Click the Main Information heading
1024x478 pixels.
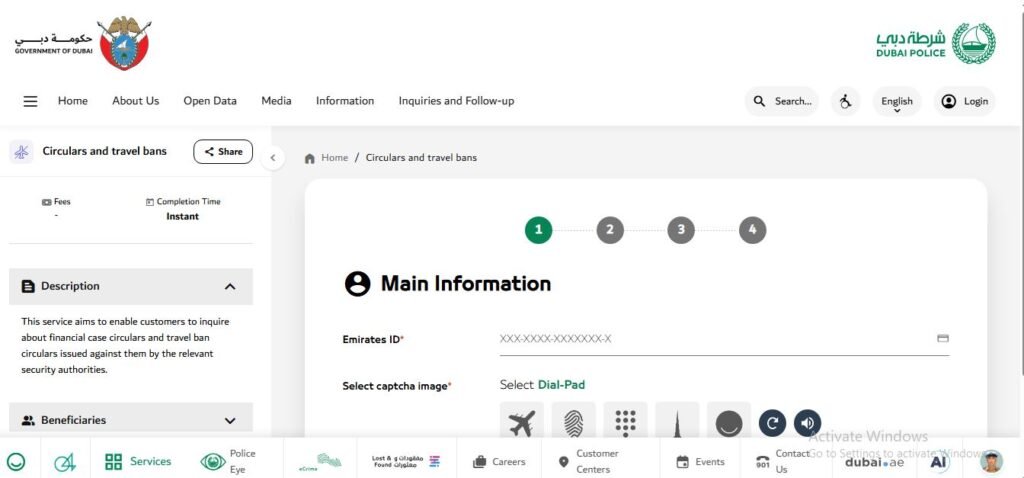(466, 283)
